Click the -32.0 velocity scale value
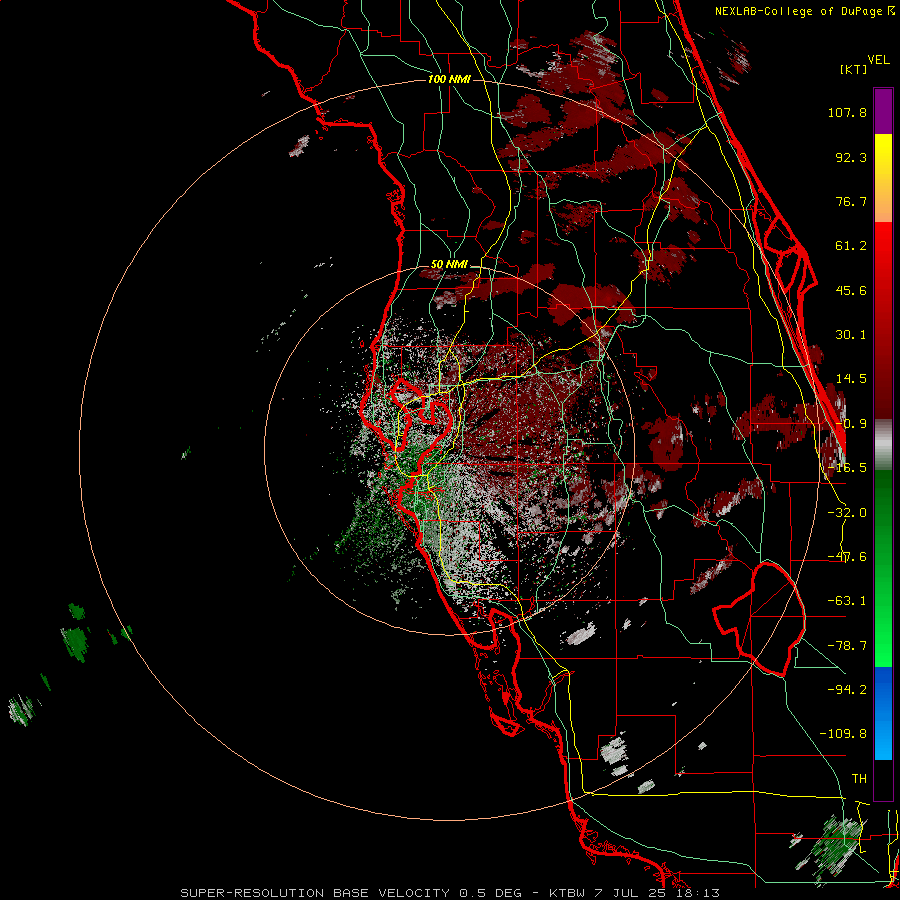Screen dimensions: 900x900 [x=847, y=513]
